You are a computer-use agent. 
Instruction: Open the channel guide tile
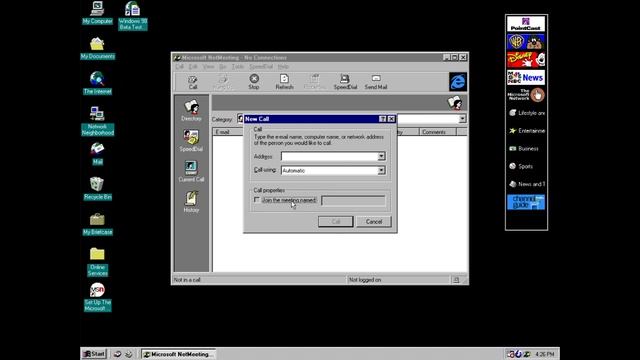tap(526, 202)
